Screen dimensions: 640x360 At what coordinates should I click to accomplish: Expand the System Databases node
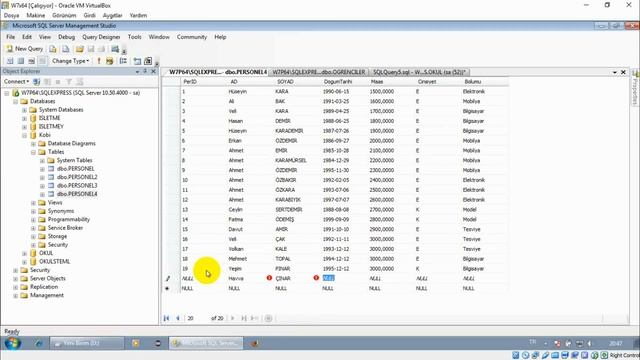tap(24, 110)
